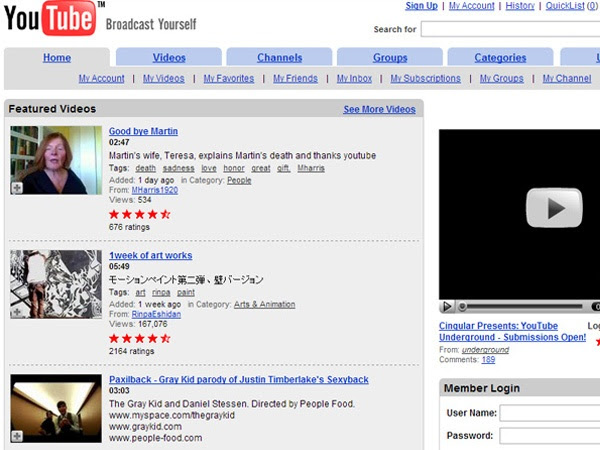Click the great tag
Screen dimensions: 600x450
tap(261, 168)
